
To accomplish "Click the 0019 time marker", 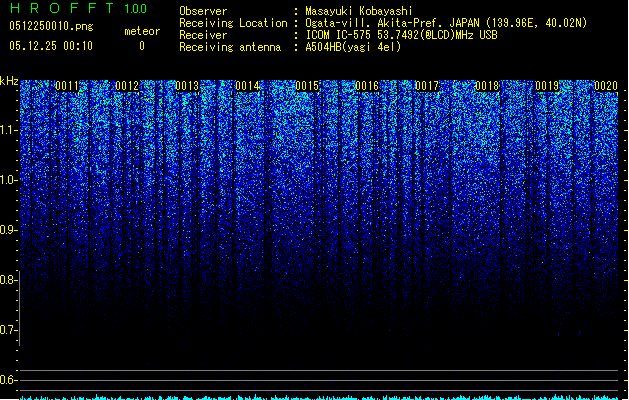I will click(x=547, y=86).
